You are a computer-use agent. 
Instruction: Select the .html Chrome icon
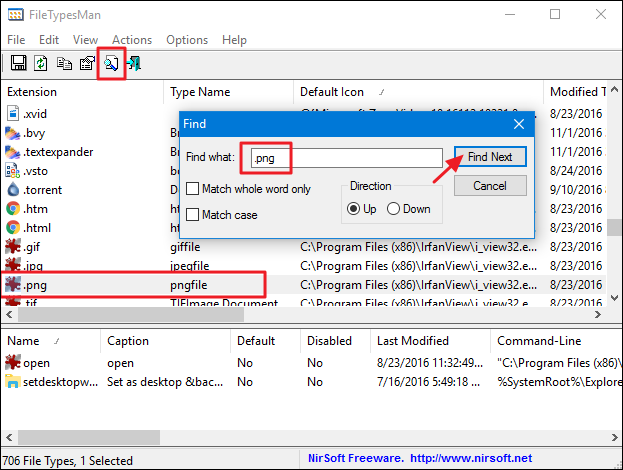(13, 228)
